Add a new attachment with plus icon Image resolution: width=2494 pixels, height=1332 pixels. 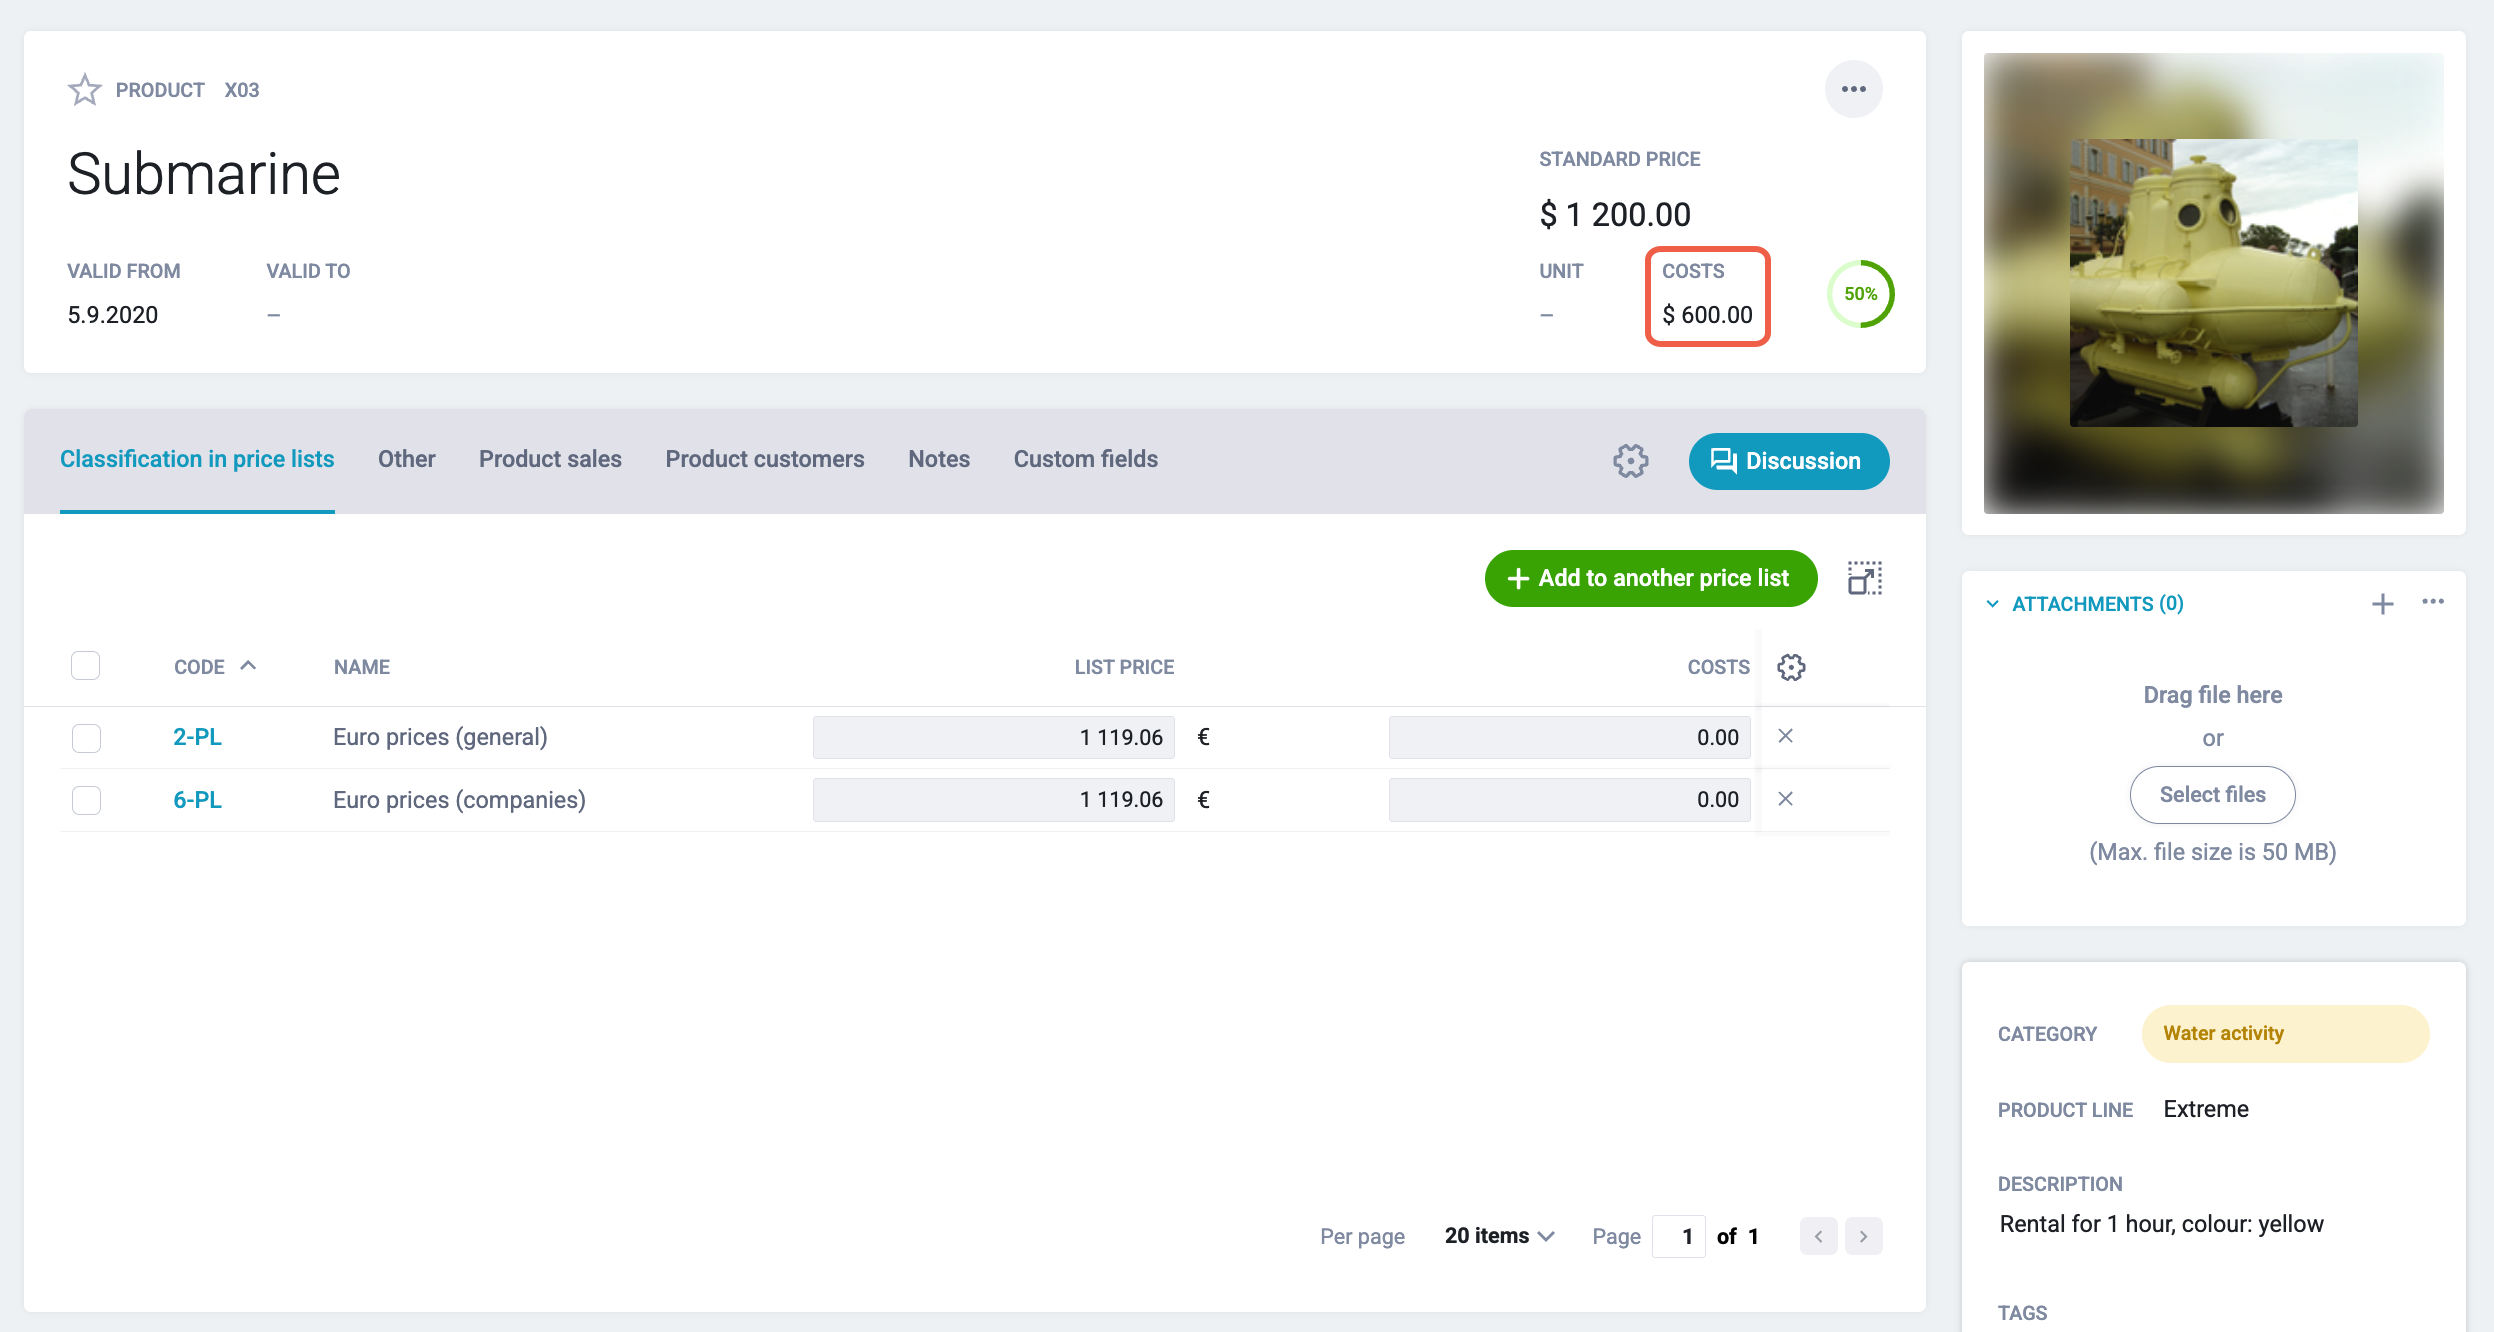coord(2383,604)
